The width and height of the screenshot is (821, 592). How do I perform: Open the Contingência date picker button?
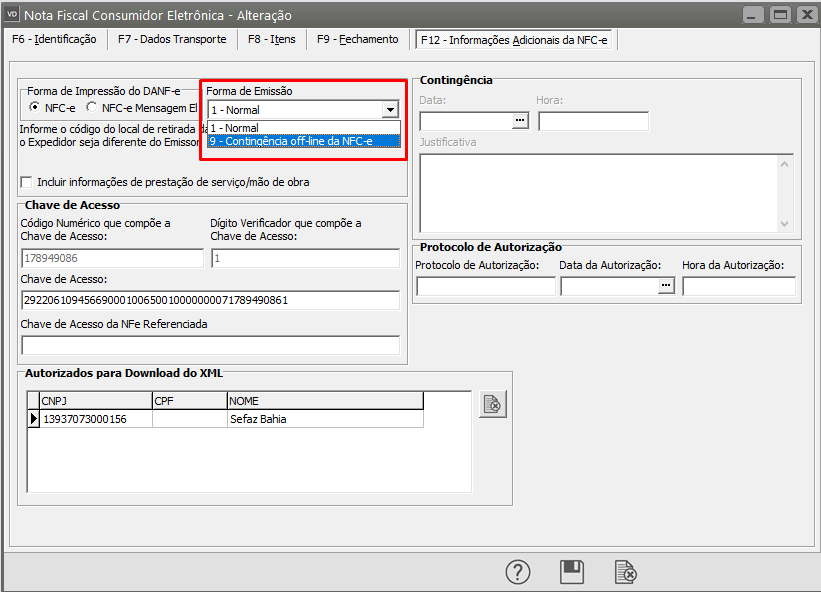[x=520, y=121]
